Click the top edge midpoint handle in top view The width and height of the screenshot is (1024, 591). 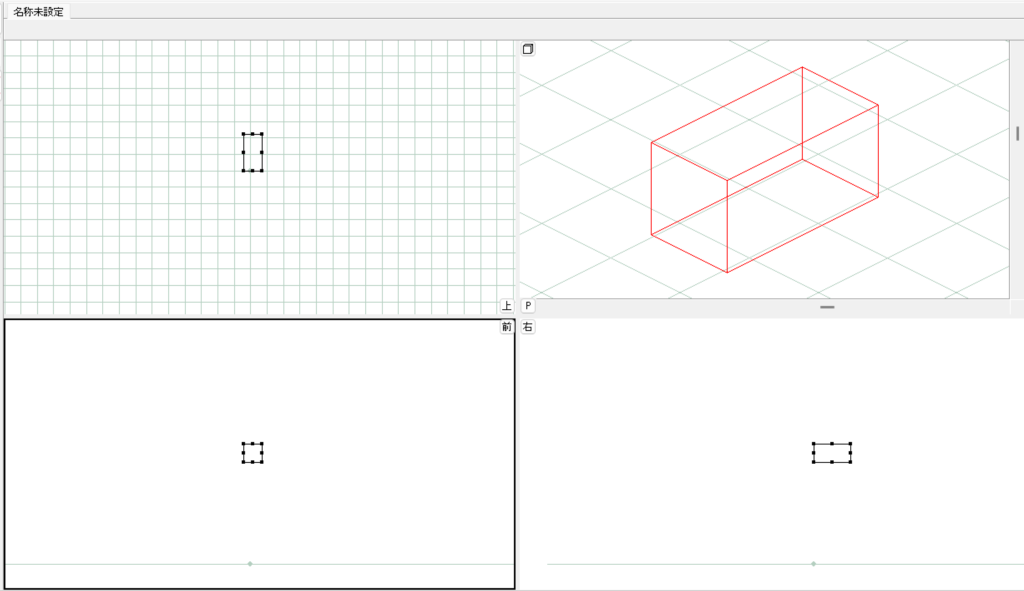coord(252,134)
